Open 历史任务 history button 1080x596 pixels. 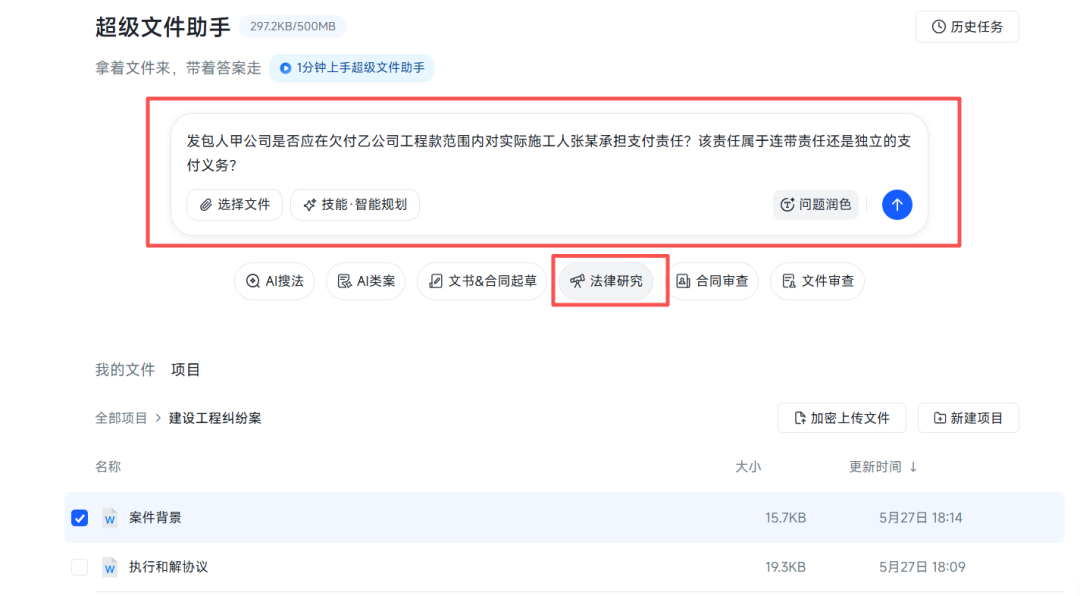966,27
